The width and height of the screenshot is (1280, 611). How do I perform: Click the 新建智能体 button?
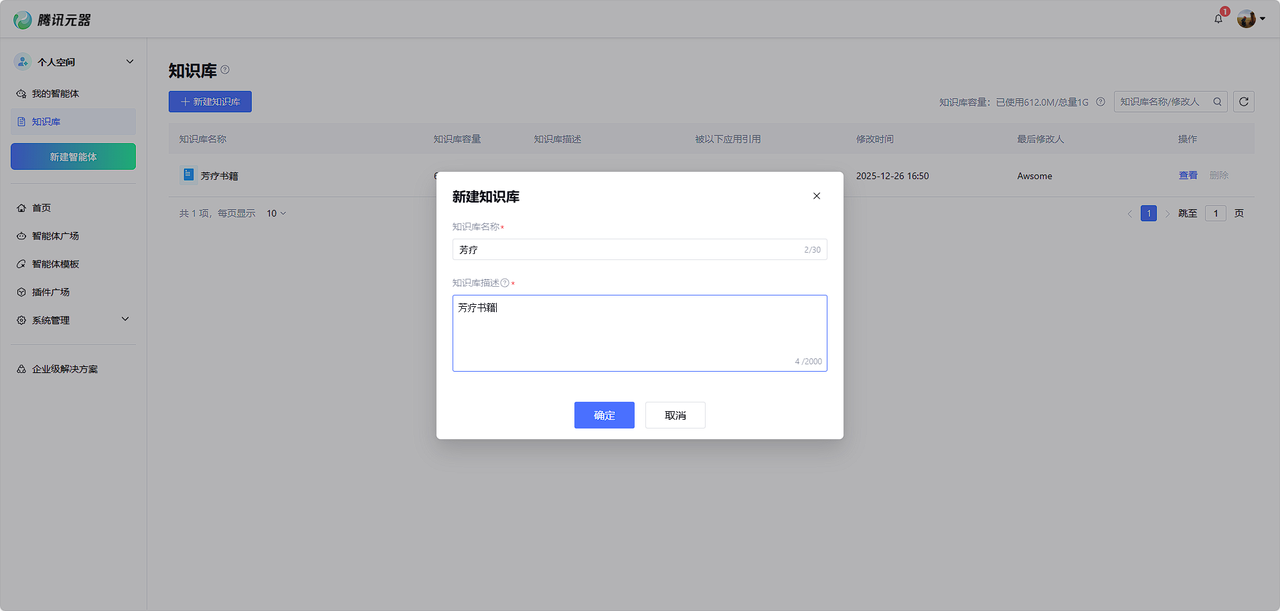[x=73, y=157]
